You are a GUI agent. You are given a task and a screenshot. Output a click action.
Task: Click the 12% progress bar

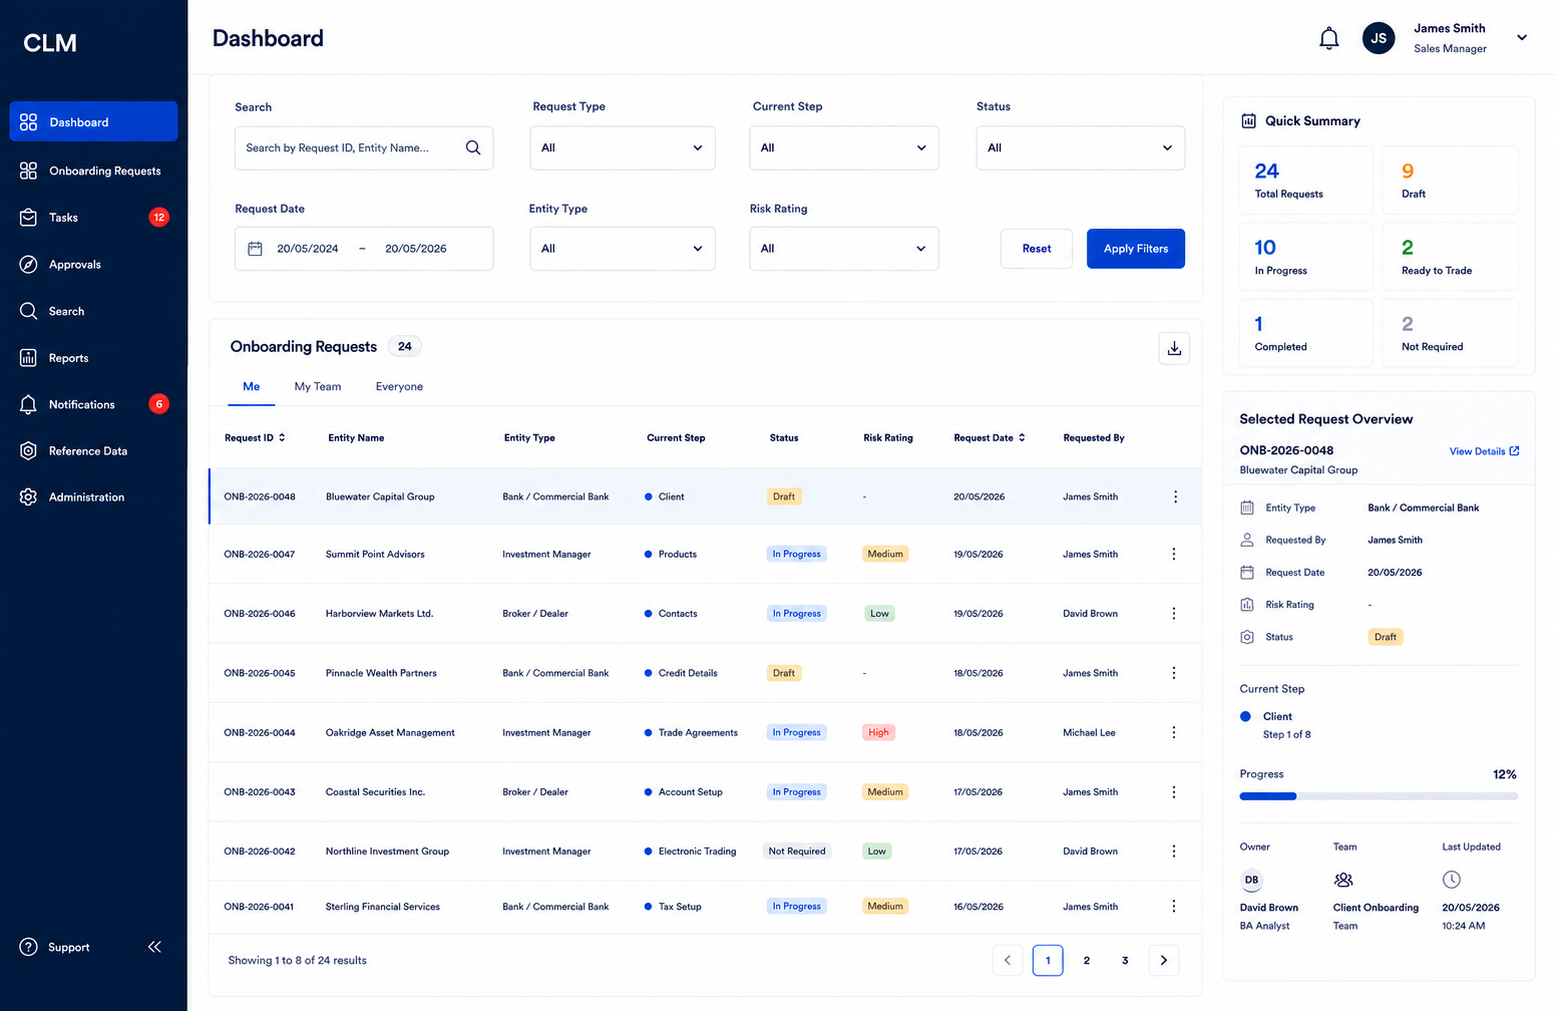coord(1378,797)
